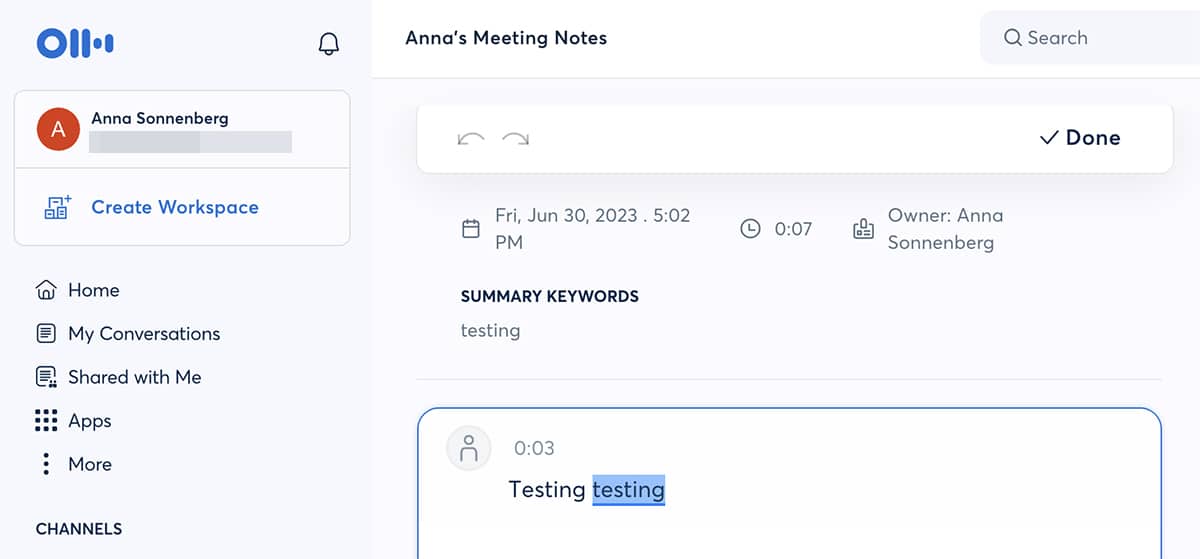This screenshot has width=1200, height=559.
Task: Click Done to finish editing
Action: point(1080,138)
